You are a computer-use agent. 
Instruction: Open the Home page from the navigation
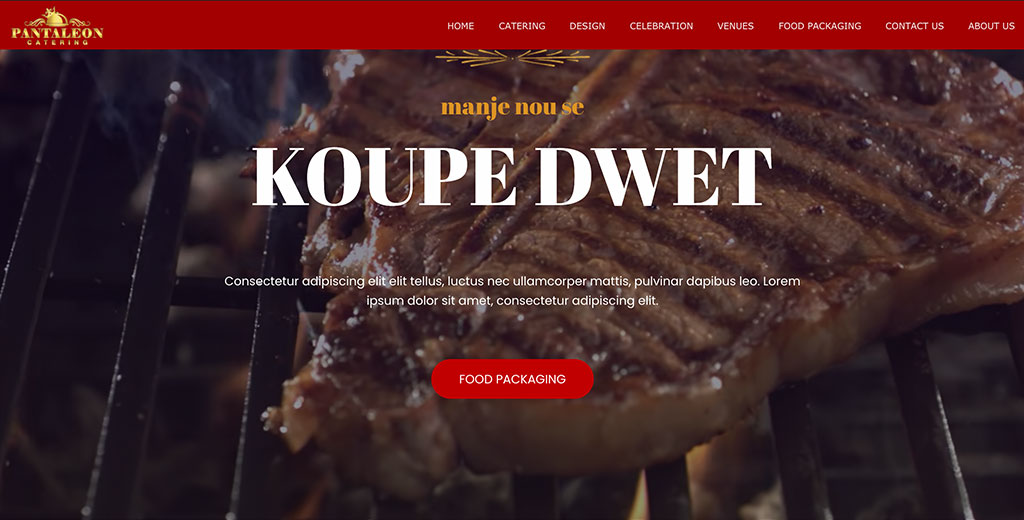(460, 26)
